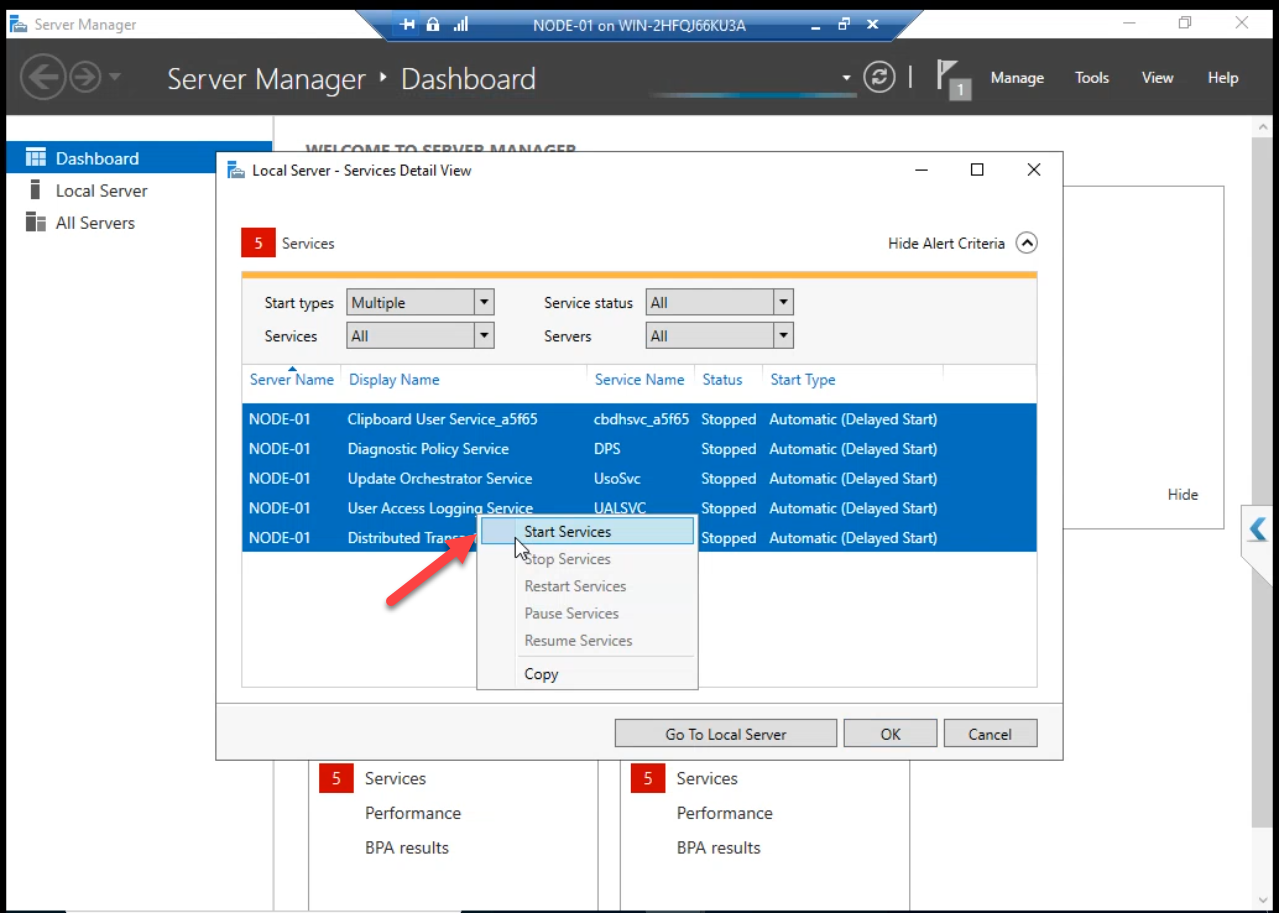Image resolution: width=1279 pixels, height=913 pixels.
Task: Click the Dashboard grid icon
Action: [36, 157]
